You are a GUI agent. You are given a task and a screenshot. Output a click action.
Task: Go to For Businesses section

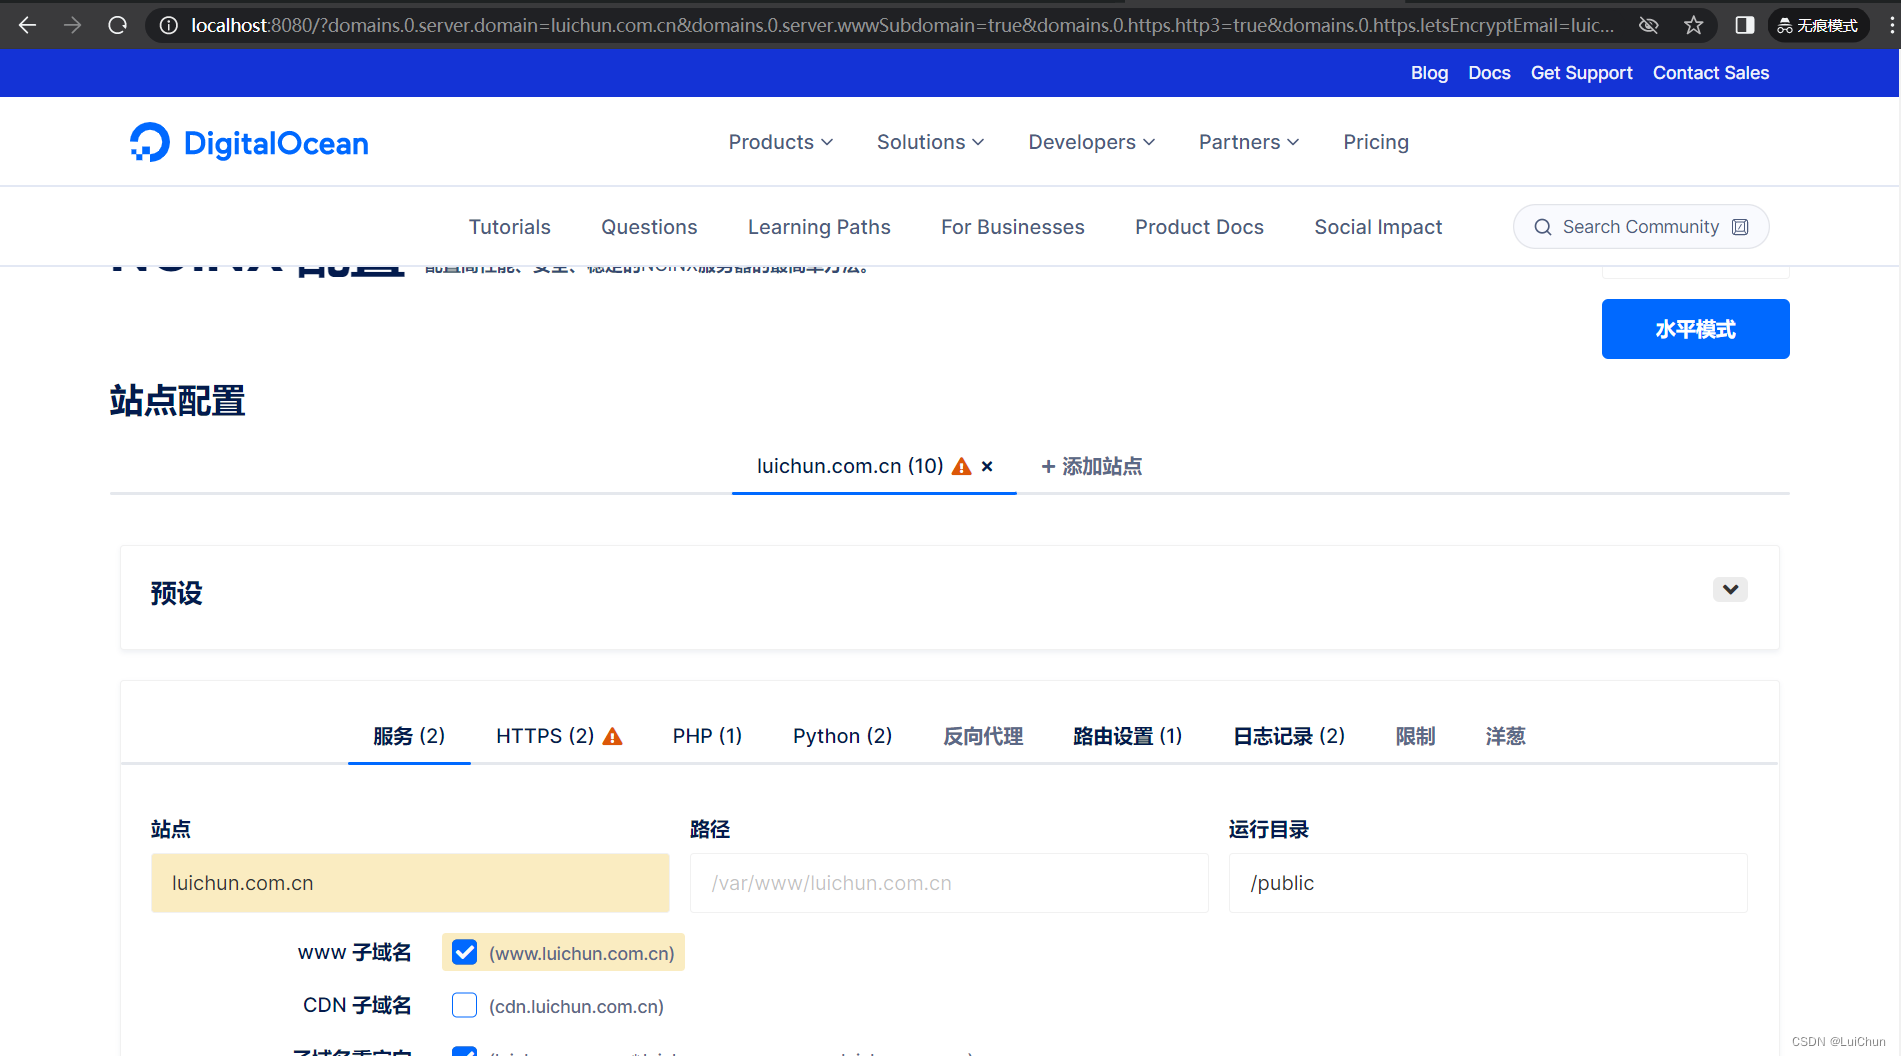(x=1012, y=227)
